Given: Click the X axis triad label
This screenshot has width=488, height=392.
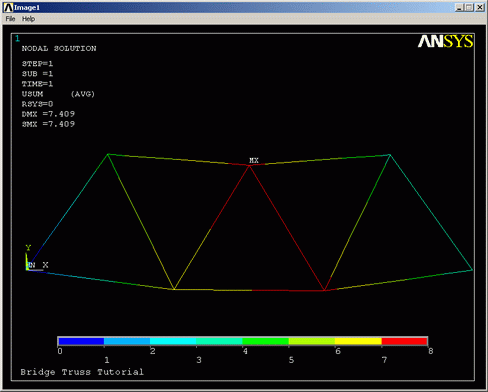Looking at the screenshot, I should (x=45, y=265).
